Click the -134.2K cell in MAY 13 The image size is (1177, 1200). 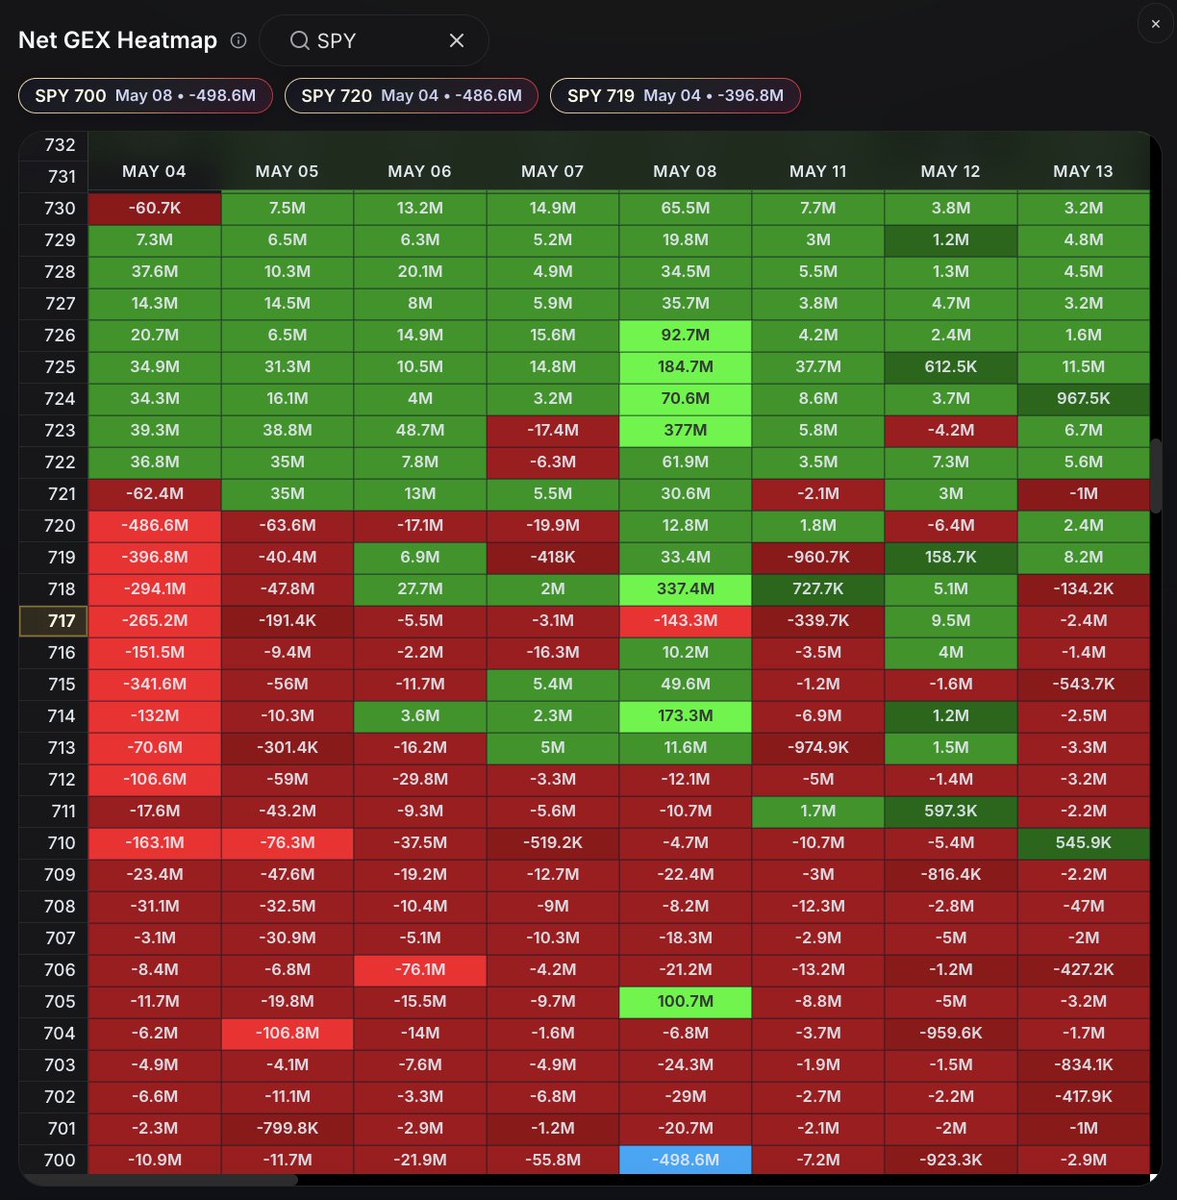coord(1083,589)
